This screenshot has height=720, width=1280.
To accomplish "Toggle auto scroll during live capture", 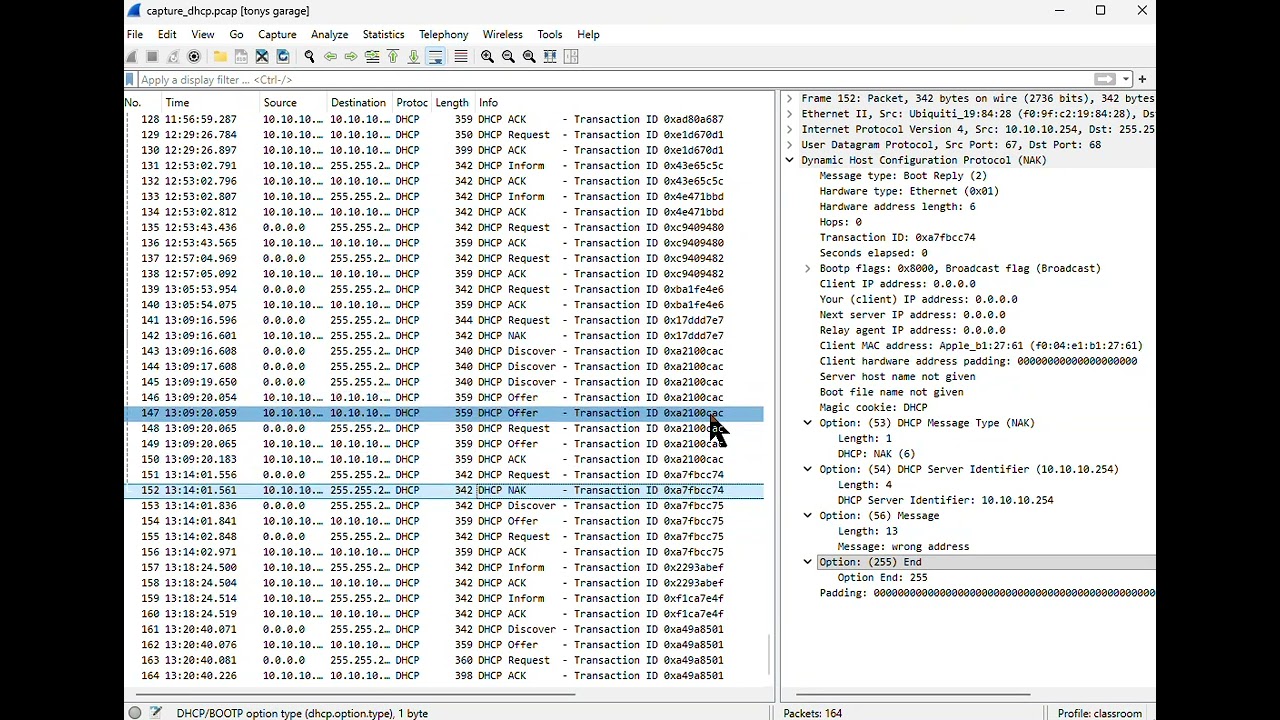I will point(435,57).
